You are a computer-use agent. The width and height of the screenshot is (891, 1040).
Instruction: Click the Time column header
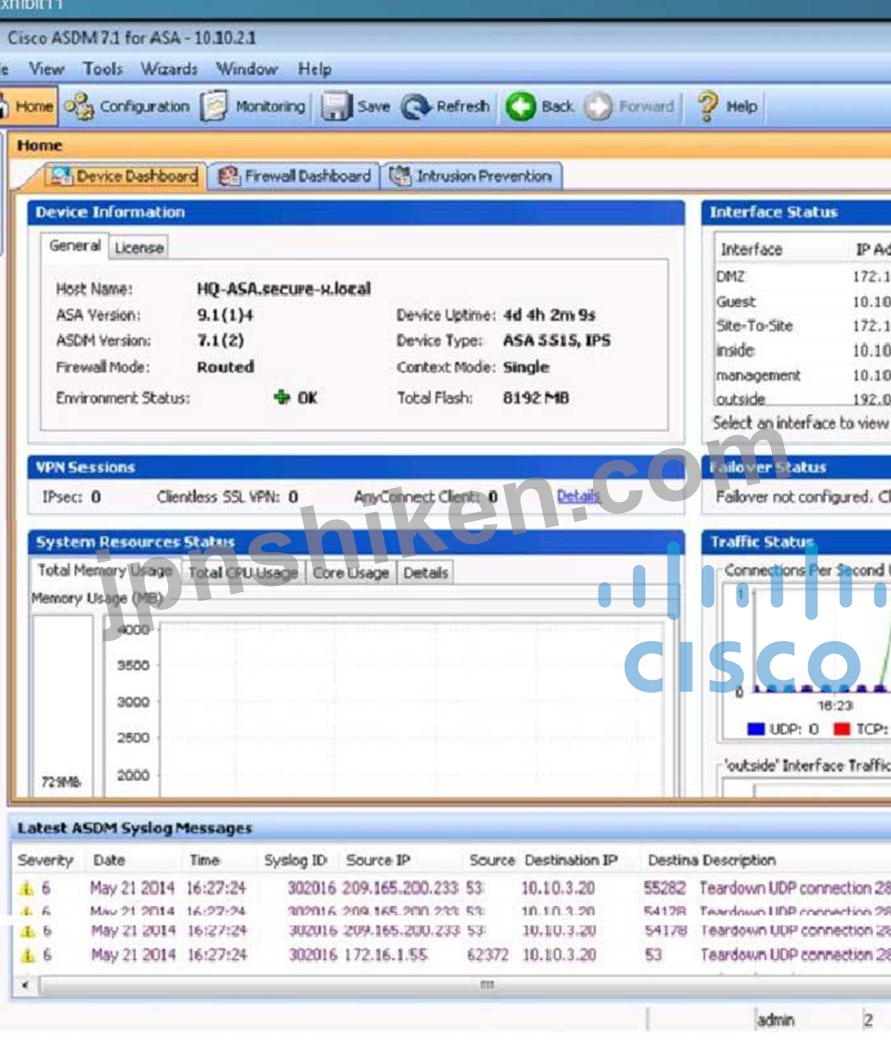pos(204,860)
